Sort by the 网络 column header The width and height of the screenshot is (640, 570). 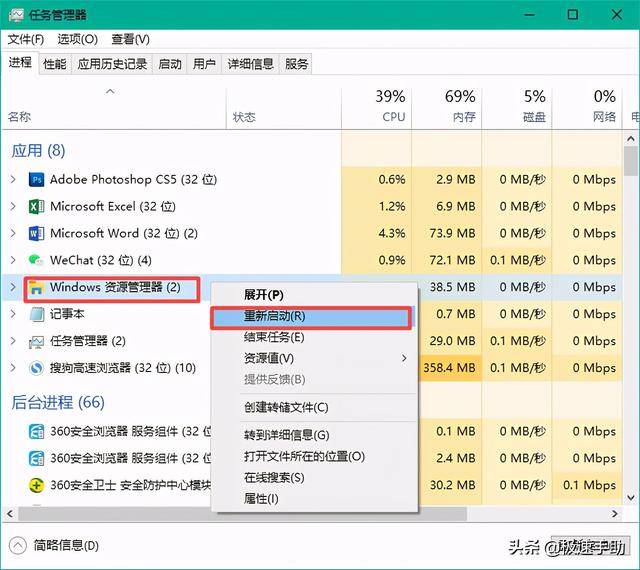587,108
